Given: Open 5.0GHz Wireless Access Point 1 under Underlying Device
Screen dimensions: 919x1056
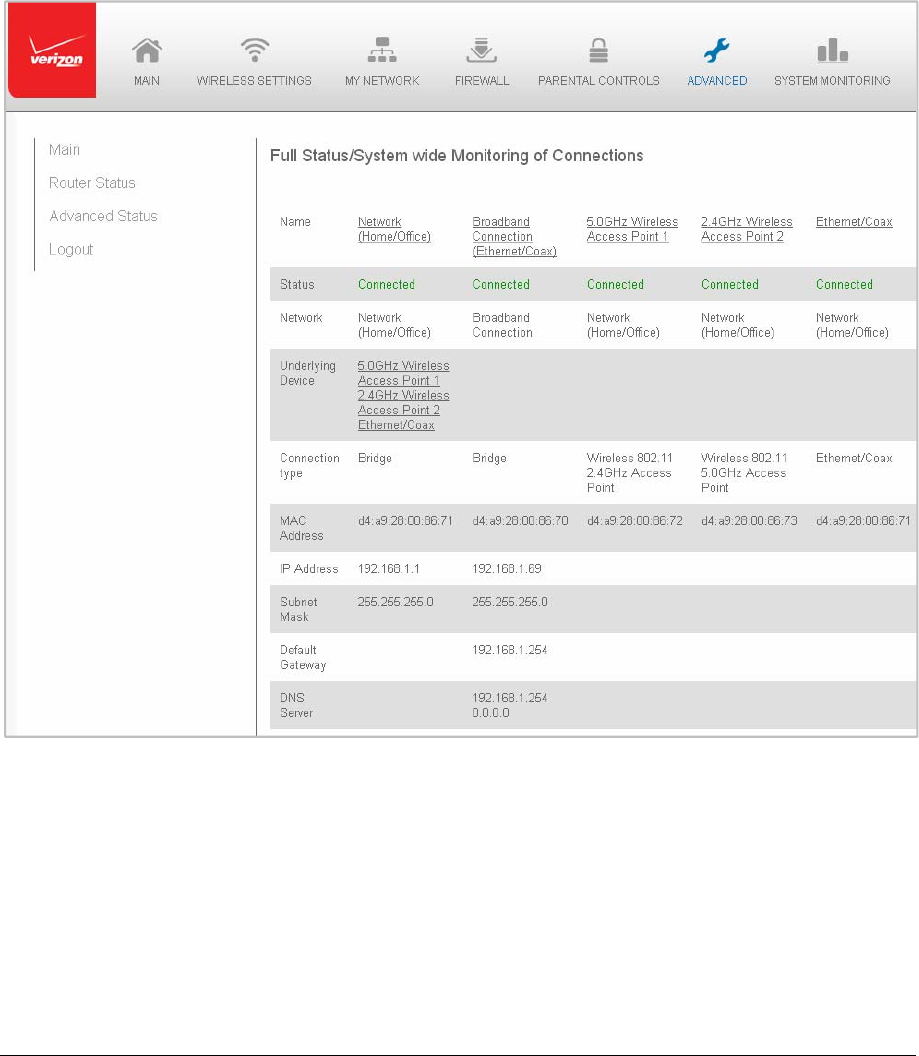Looking at the screenshot, I should (403, 373).
